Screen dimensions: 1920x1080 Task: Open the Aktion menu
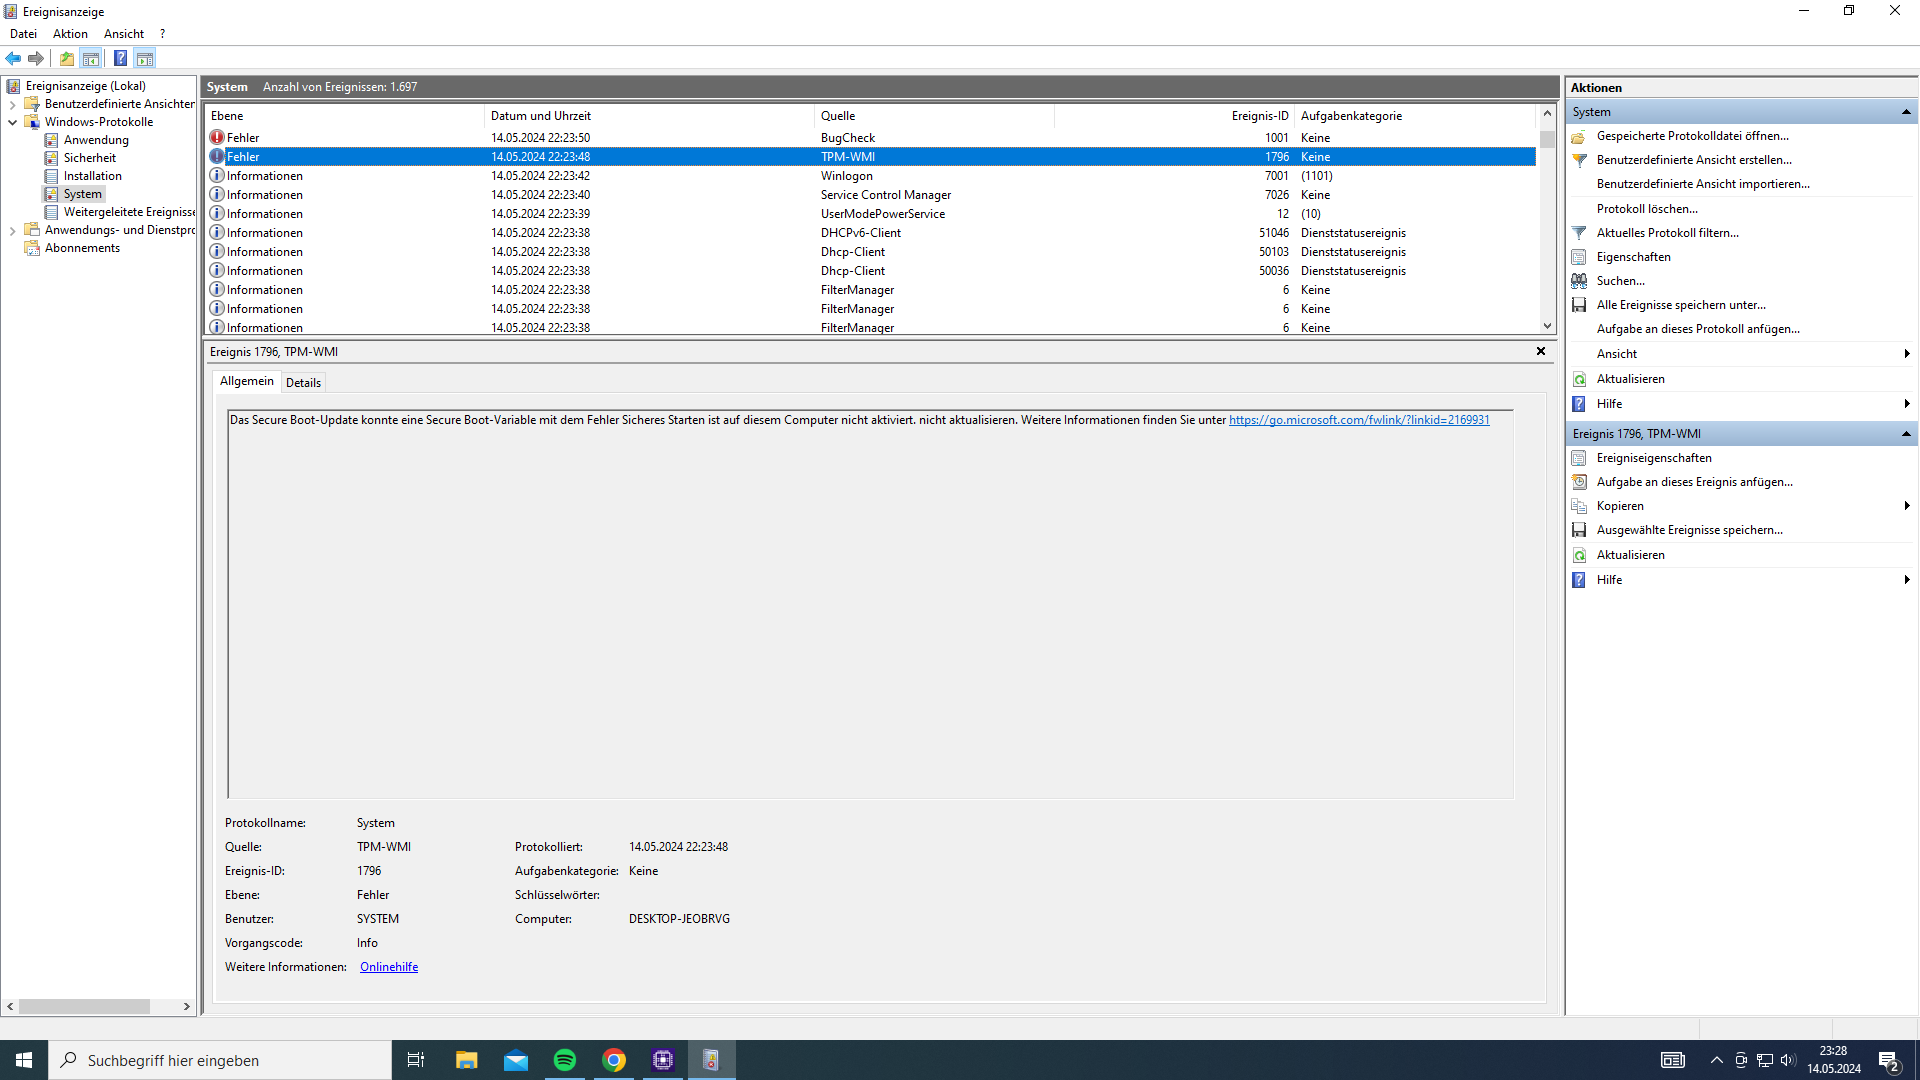pyautogui.click(x=70, y=34)
